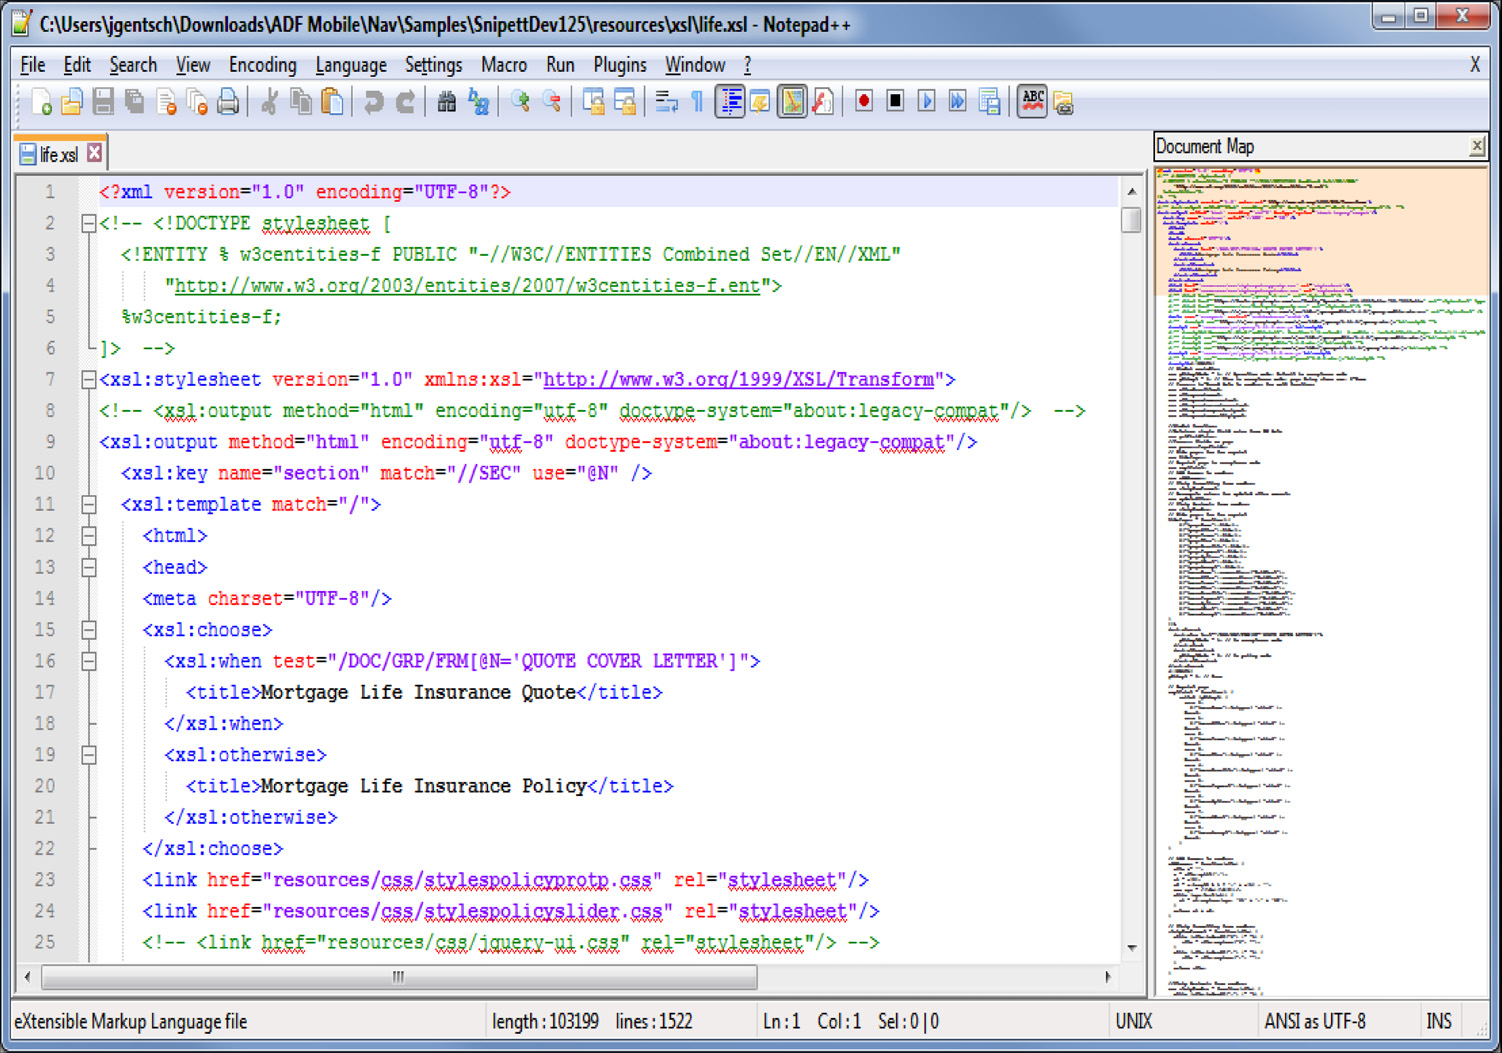This screenshot has height=1053, width=1502.
Task: Open the Replace dialog
Action: click(x=478, y=100)
